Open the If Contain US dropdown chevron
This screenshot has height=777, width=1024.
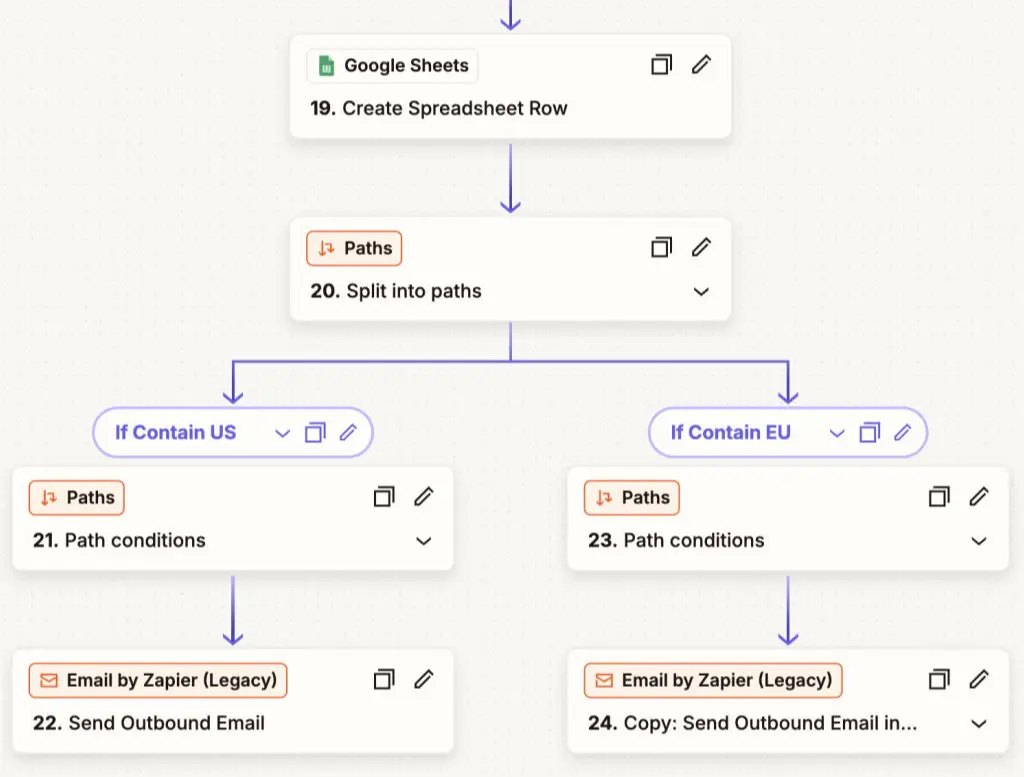tap(282, 433)
